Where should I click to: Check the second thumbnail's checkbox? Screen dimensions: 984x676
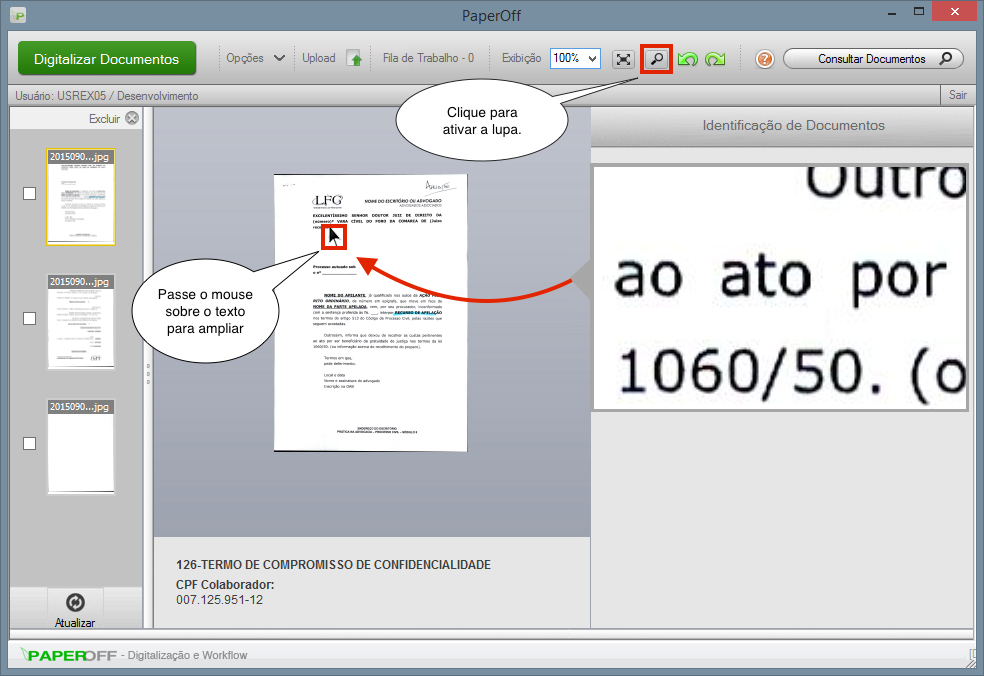click(29, 318)
